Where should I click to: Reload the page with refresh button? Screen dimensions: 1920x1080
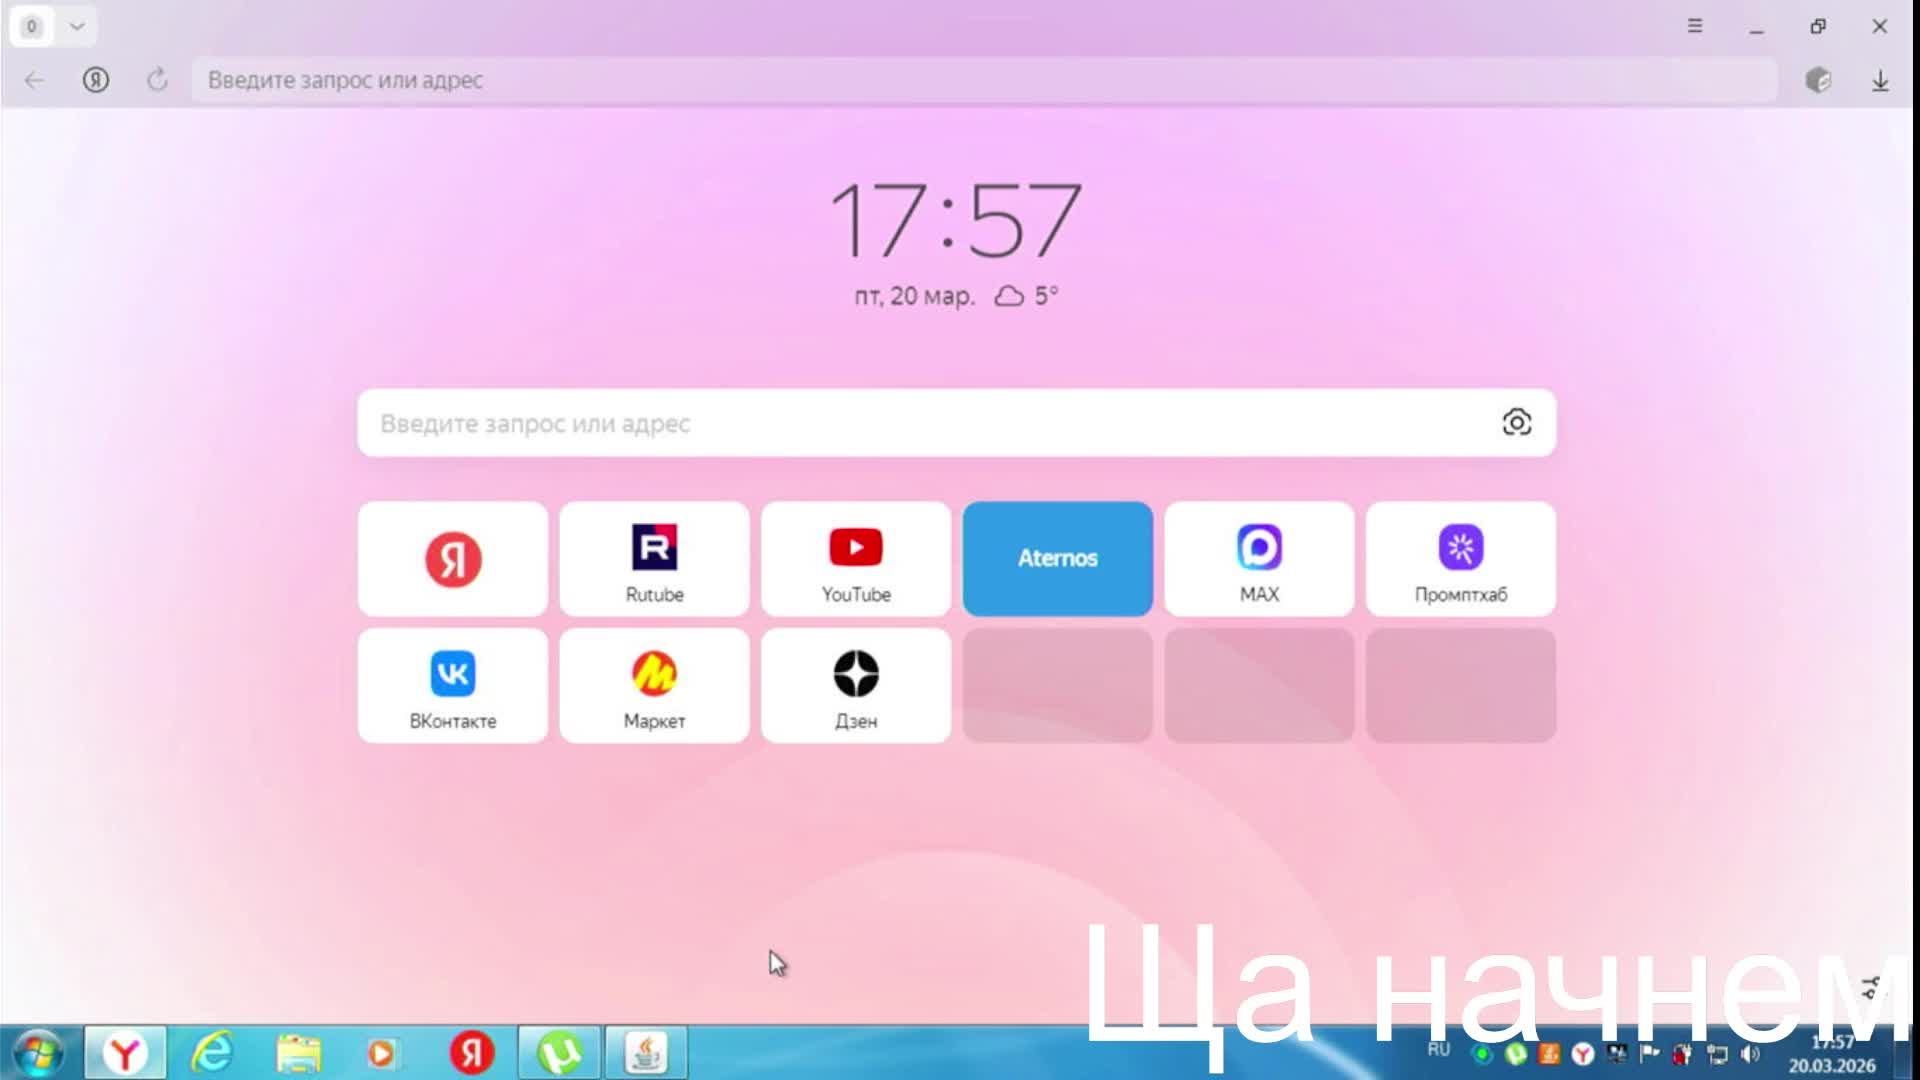157,80
